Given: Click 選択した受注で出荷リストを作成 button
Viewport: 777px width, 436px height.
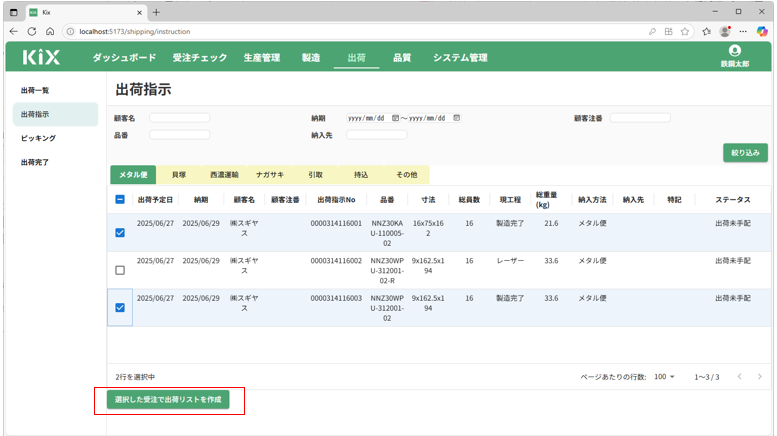Looking at the screenshot, I should 168,399.
